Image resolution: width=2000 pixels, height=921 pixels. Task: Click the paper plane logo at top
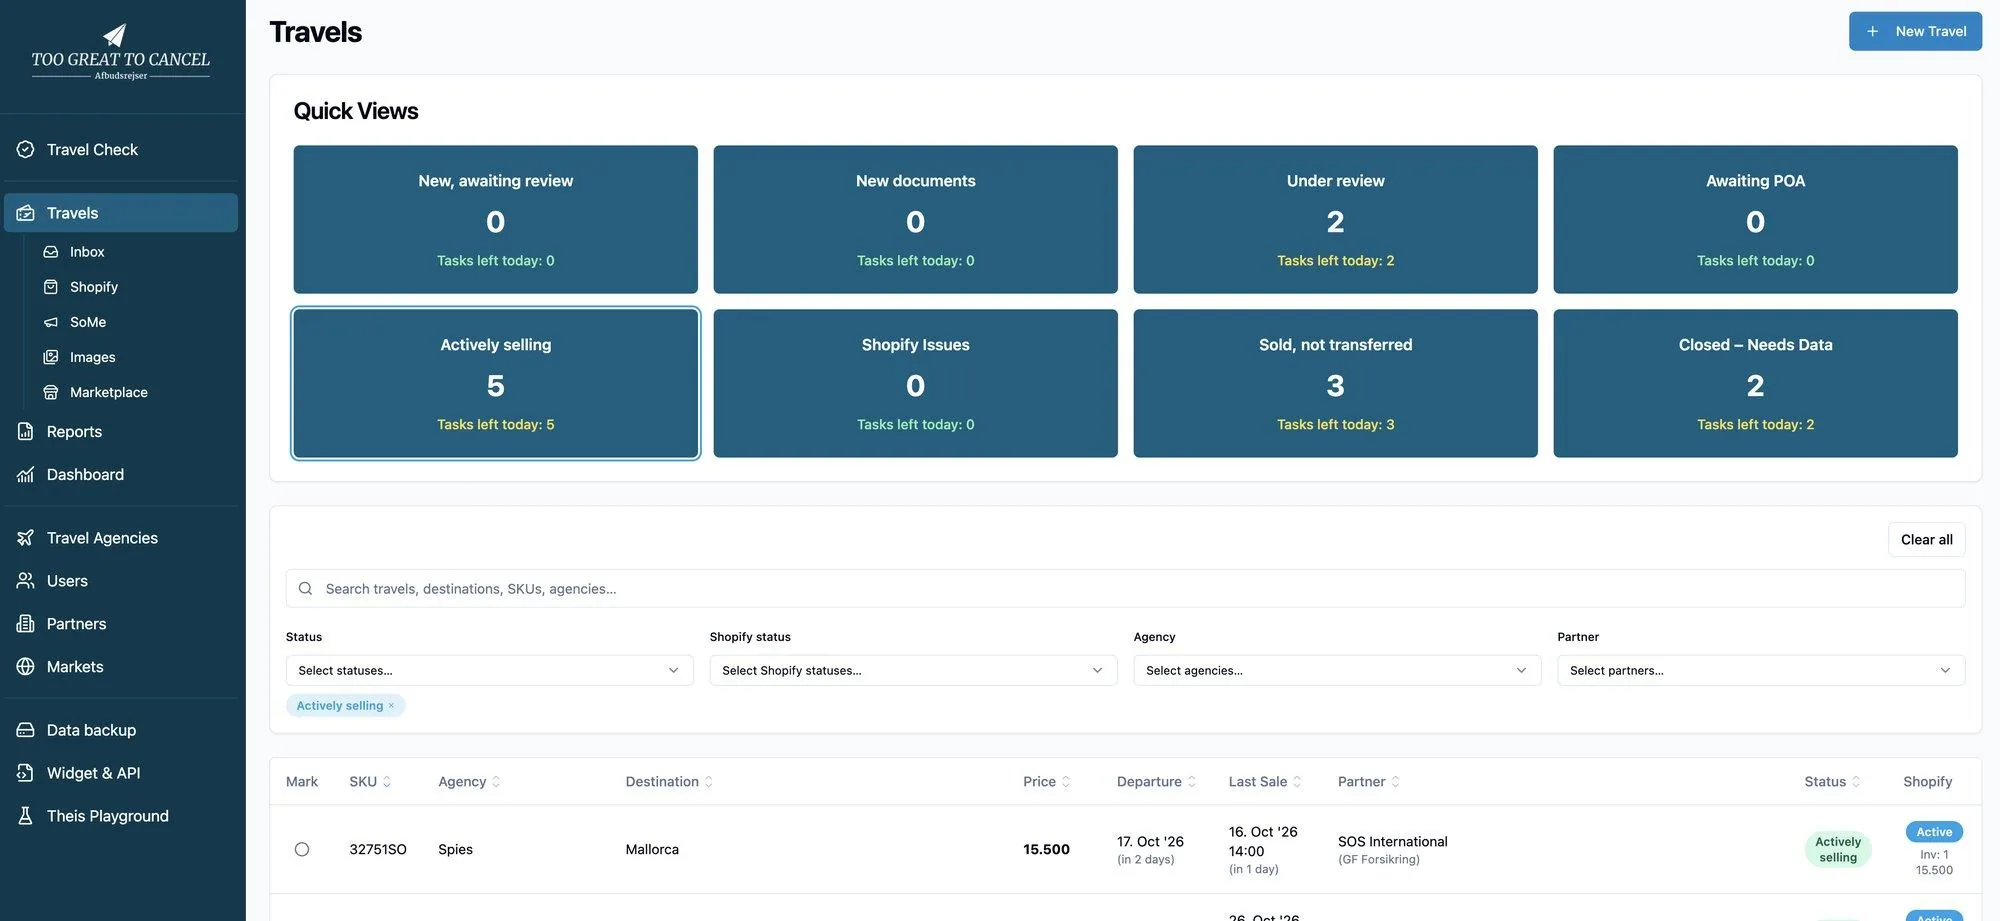(x=115, y=35)
